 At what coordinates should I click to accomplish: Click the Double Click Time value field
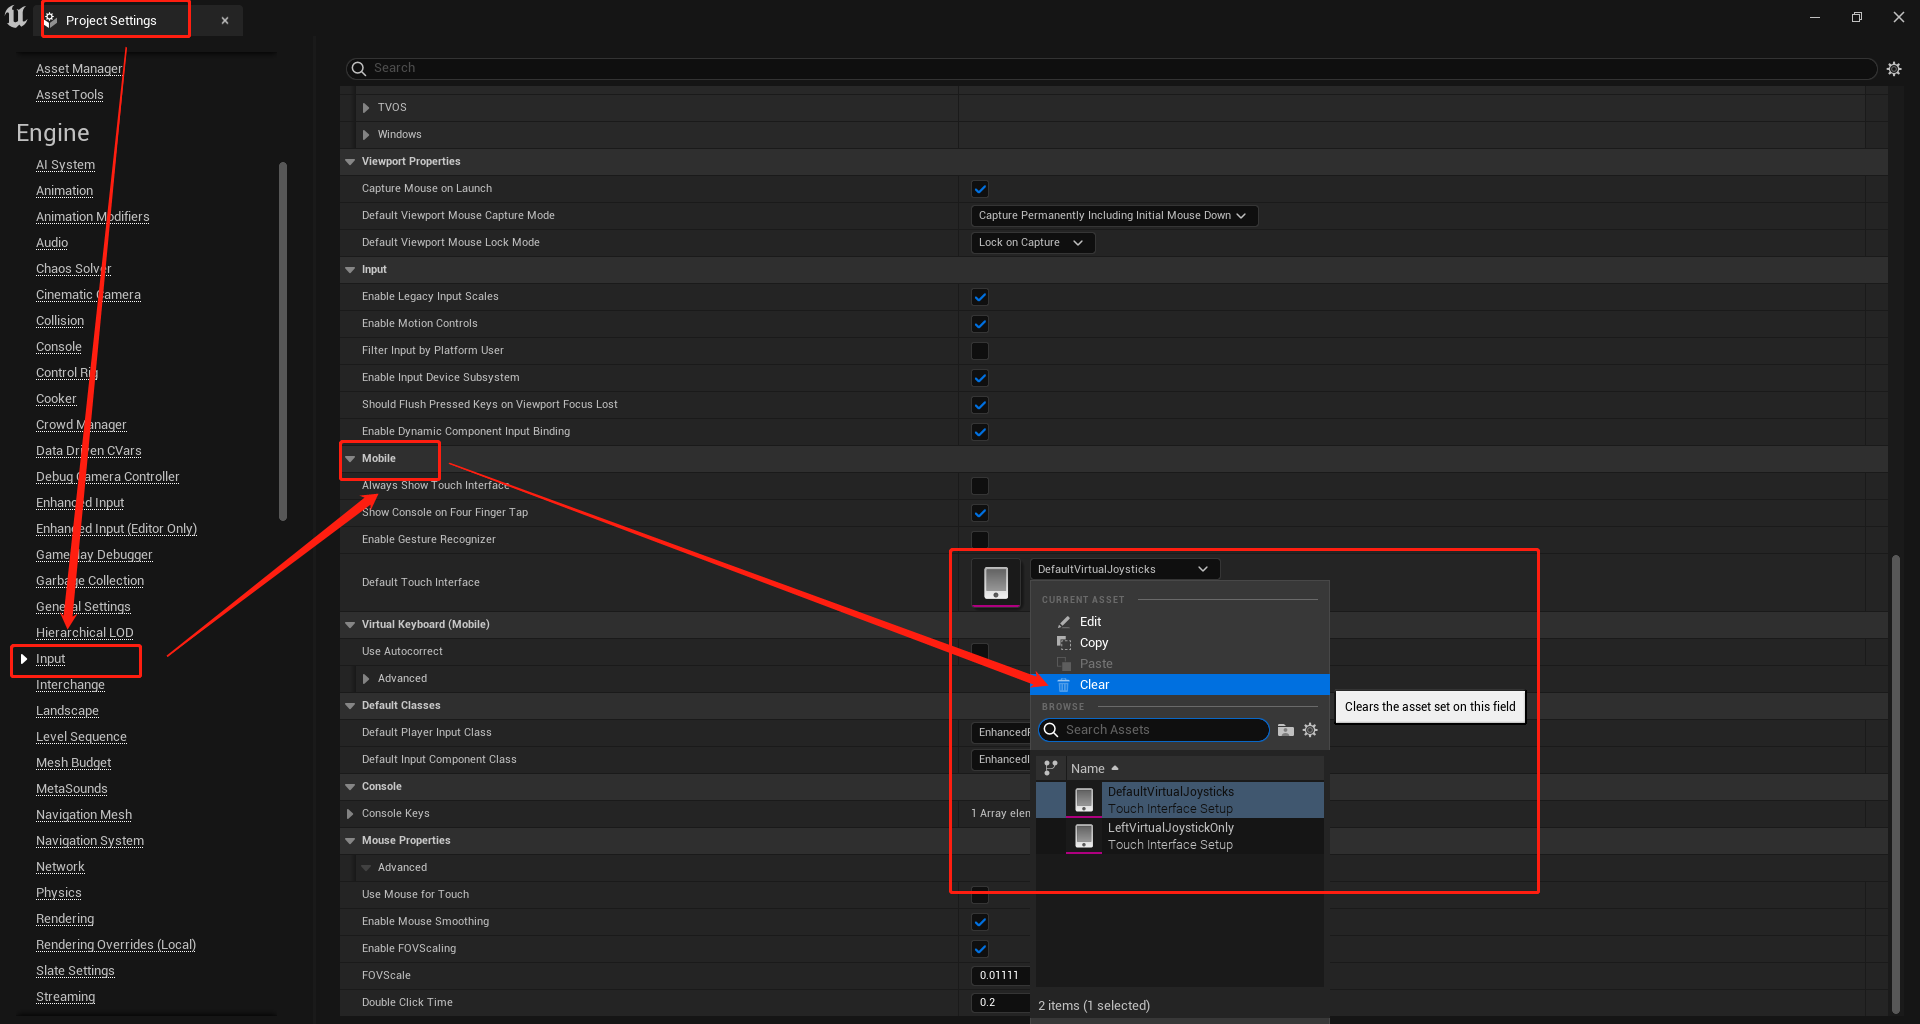pos(1000,1003)
